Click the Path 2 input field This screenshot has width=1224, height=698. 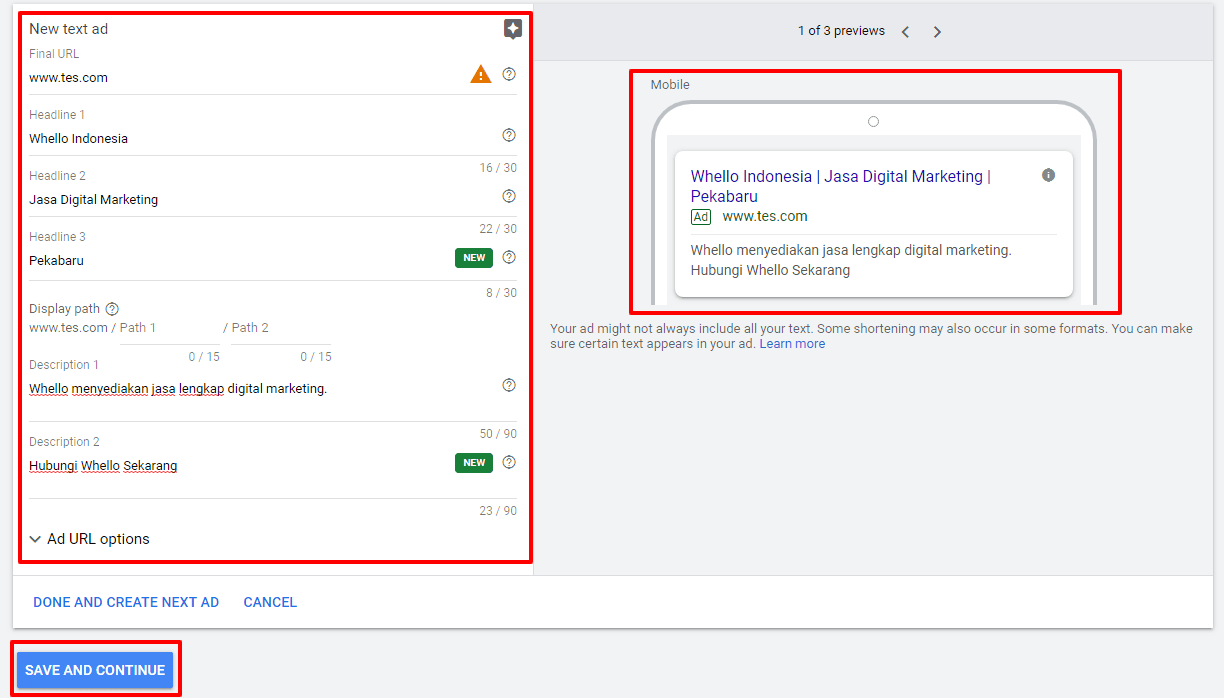click(280, 329)
